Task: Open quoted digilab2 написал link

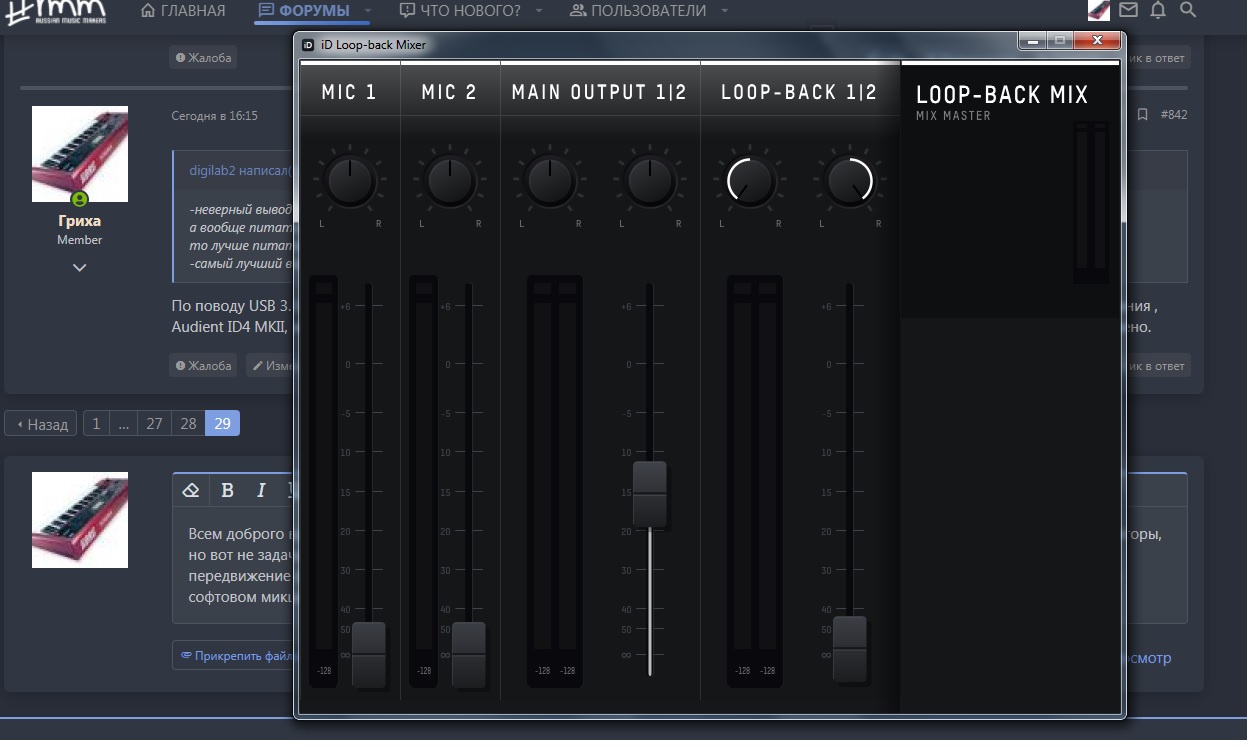Action: pyautogui.click(x=240, y=170)
